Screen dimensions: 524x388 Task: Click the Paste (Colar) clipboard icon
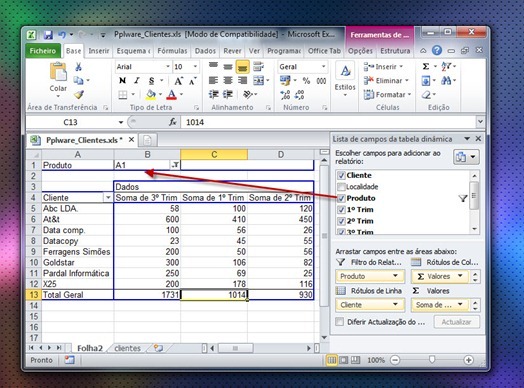[x=58, y=72]
